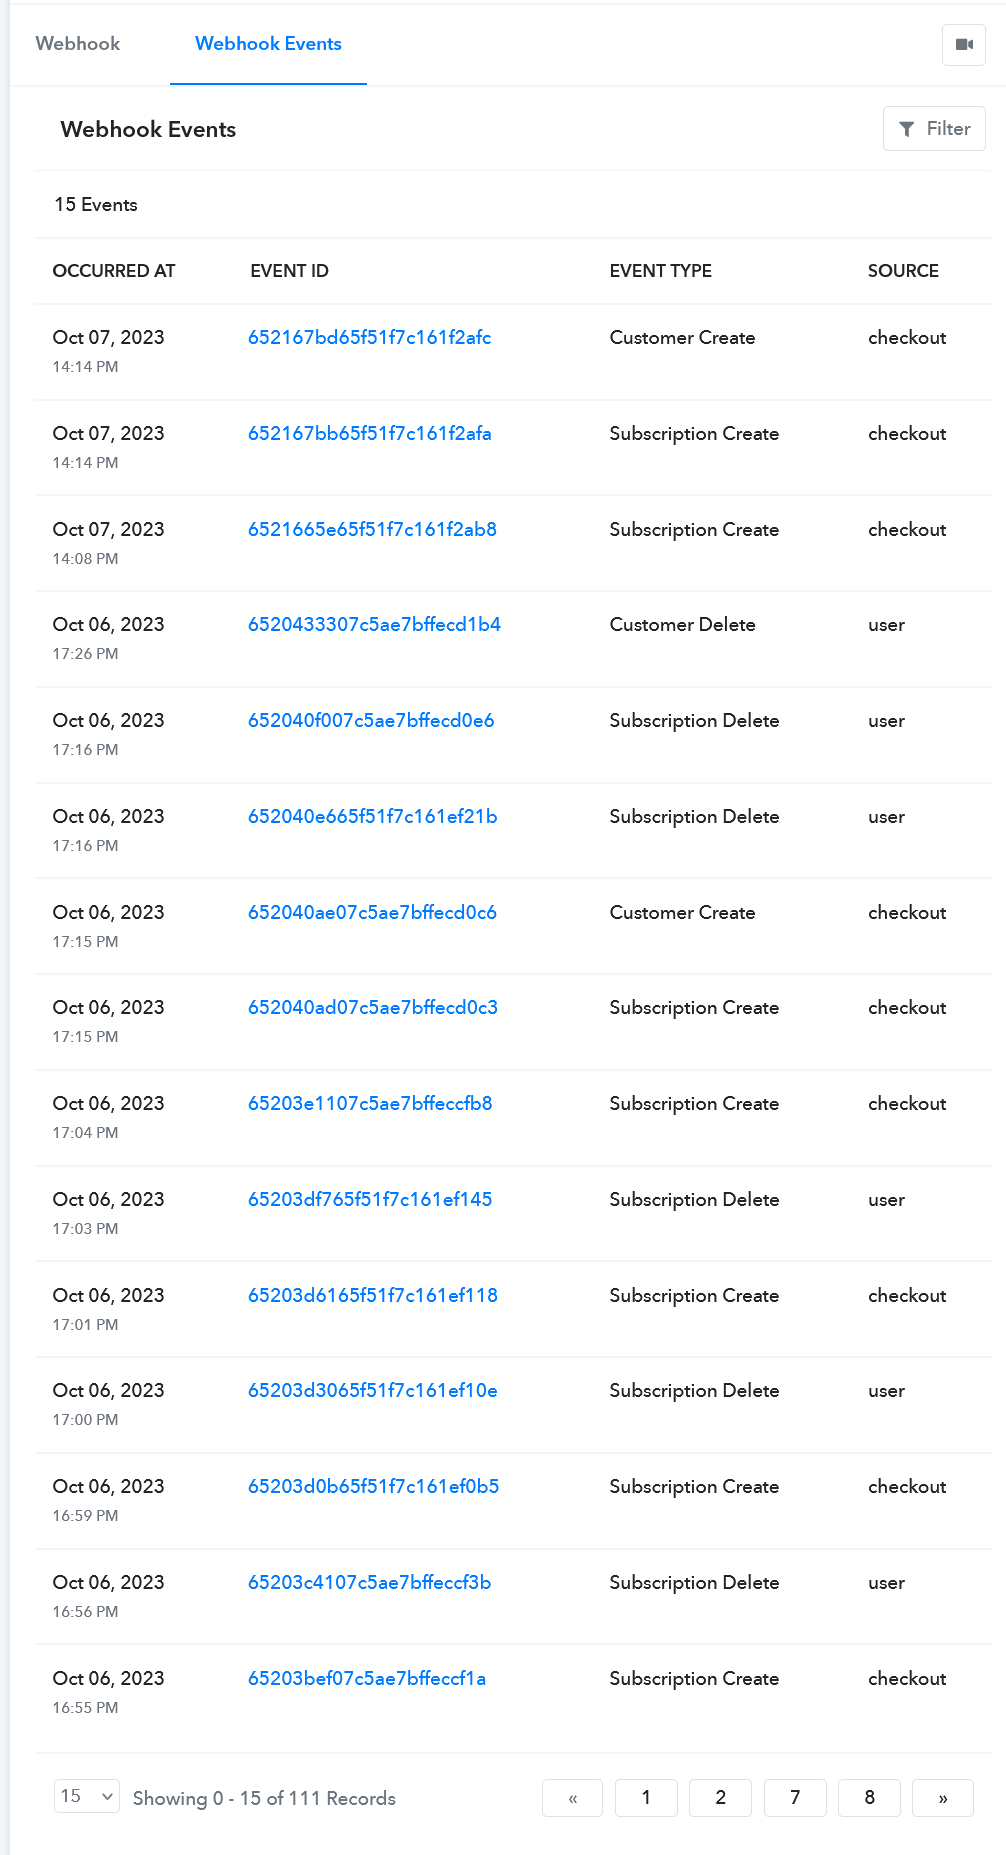The width and height of the screenshot is (1006, 1855).
Task: Open event 65203d0b65f51f7c161ef0b5
Action: tap(374, 1487)
